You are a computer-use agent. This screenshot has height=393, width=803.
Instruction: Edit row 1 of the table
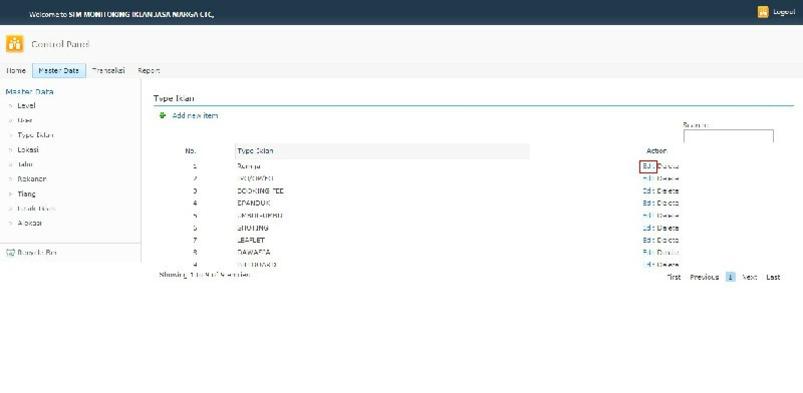[x=648, y=167]
